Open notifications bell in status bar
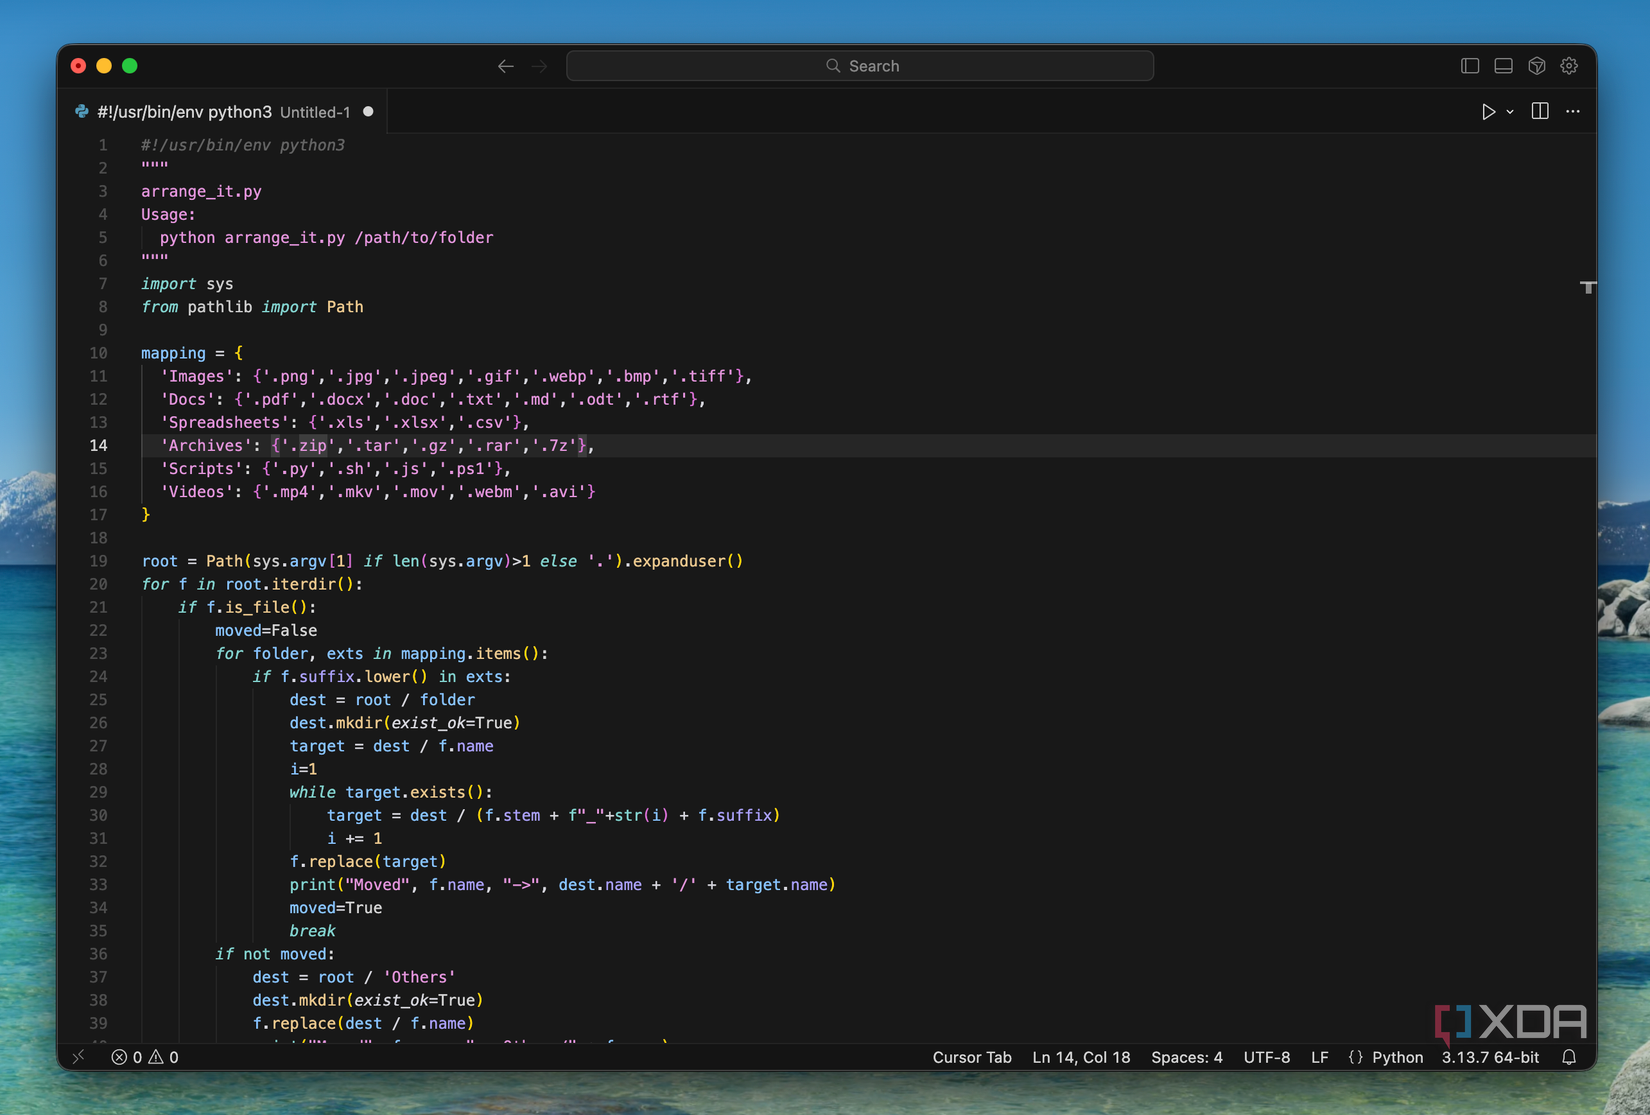1650x1115 pixels. [x=1569, y=1057]
